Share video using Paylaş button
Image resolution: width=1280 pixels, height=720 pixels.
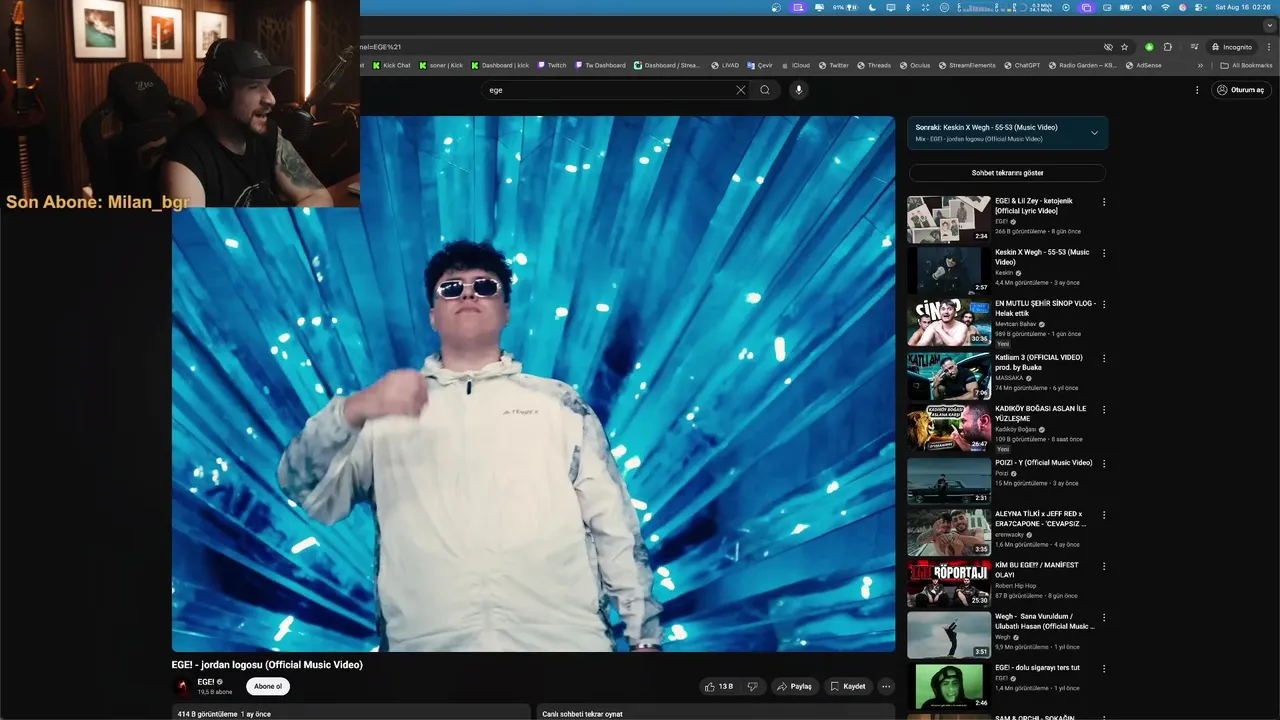coord(795,686)
